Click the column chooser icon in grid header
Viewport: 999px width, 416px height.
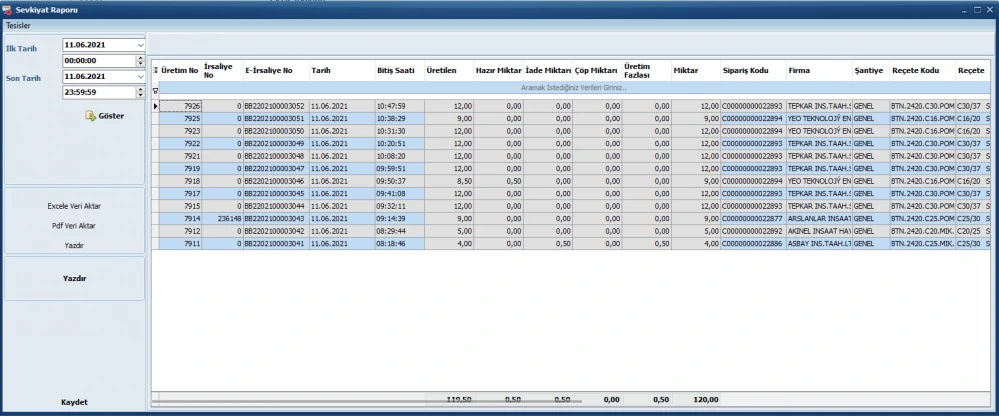coord(155,71)
